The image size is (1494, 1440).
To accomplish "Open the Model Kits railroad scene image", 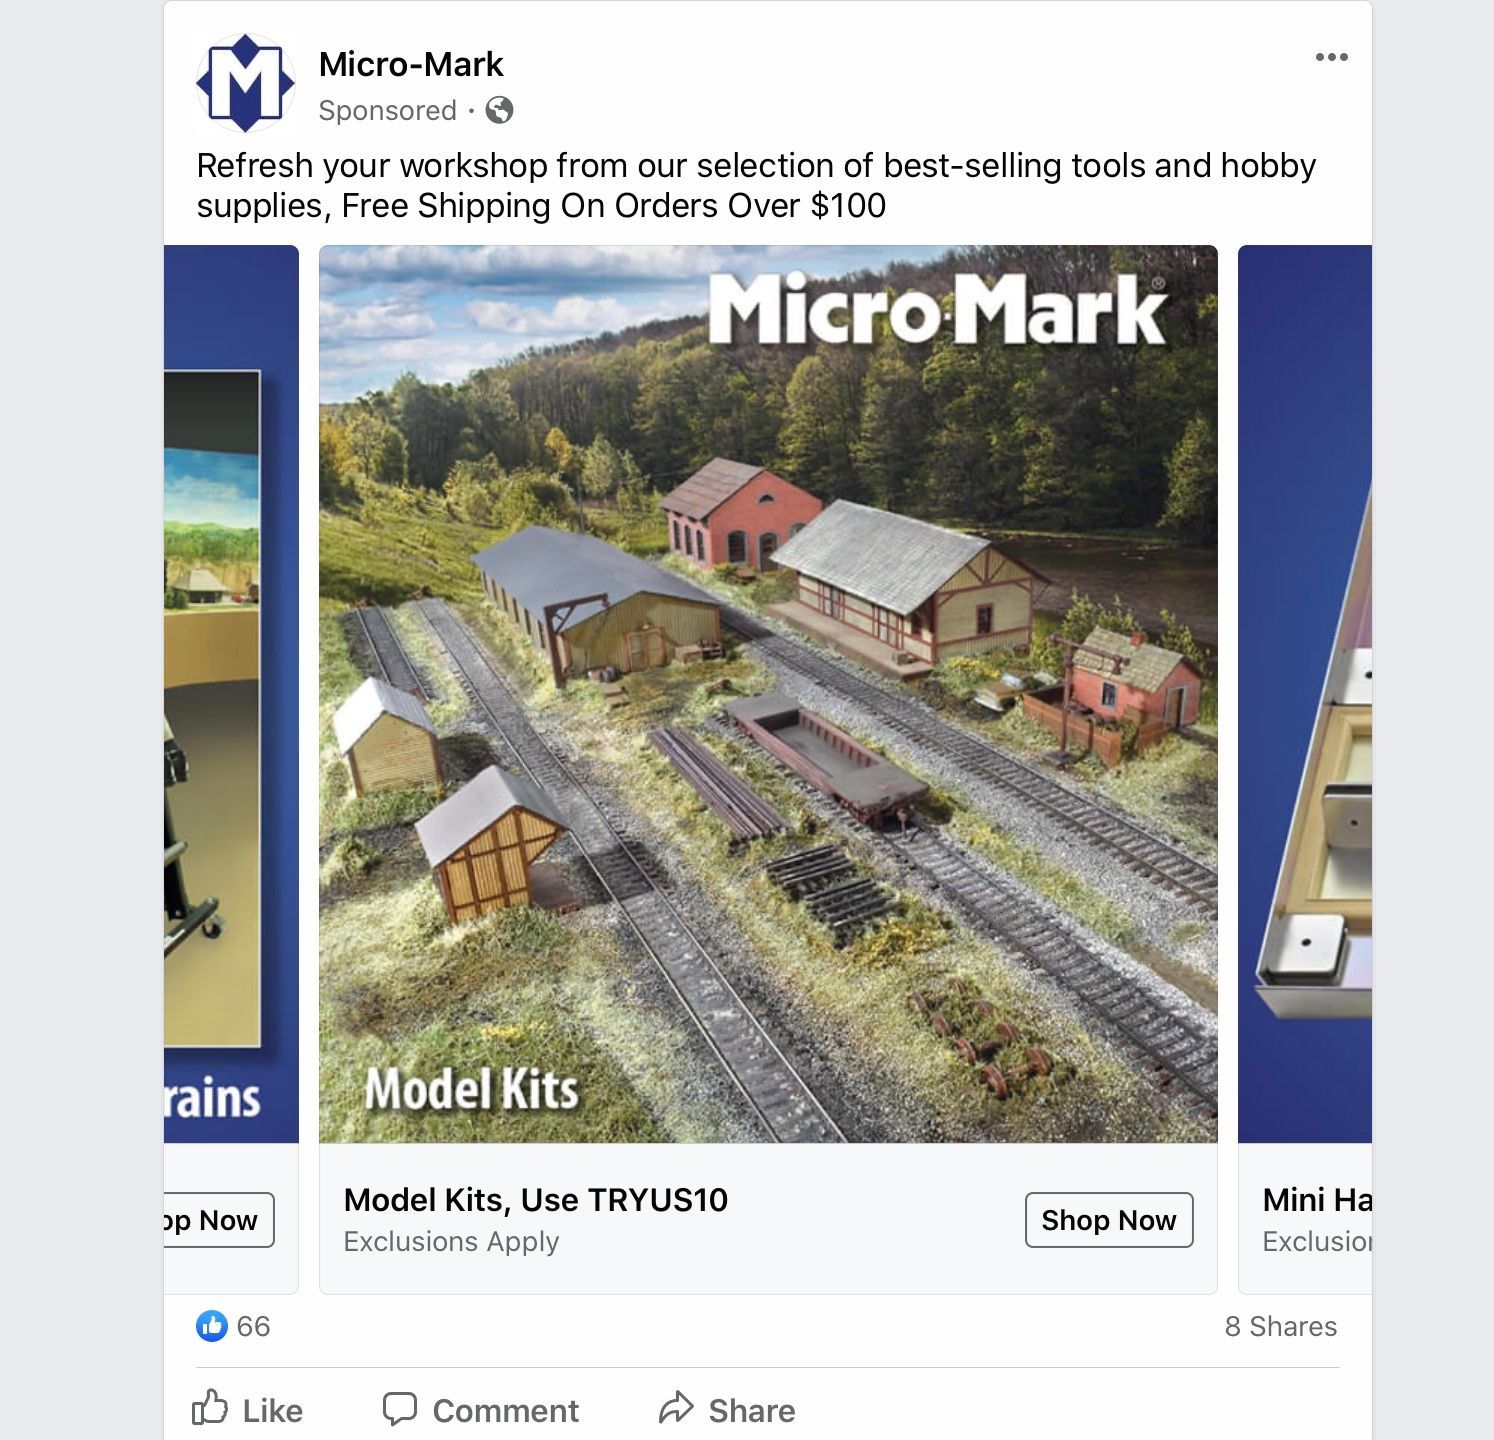I will 768,694.
